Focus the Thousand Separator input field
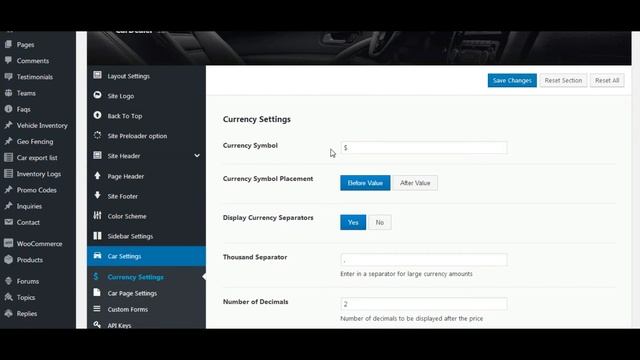640x360 pixels. pos(424,260)
